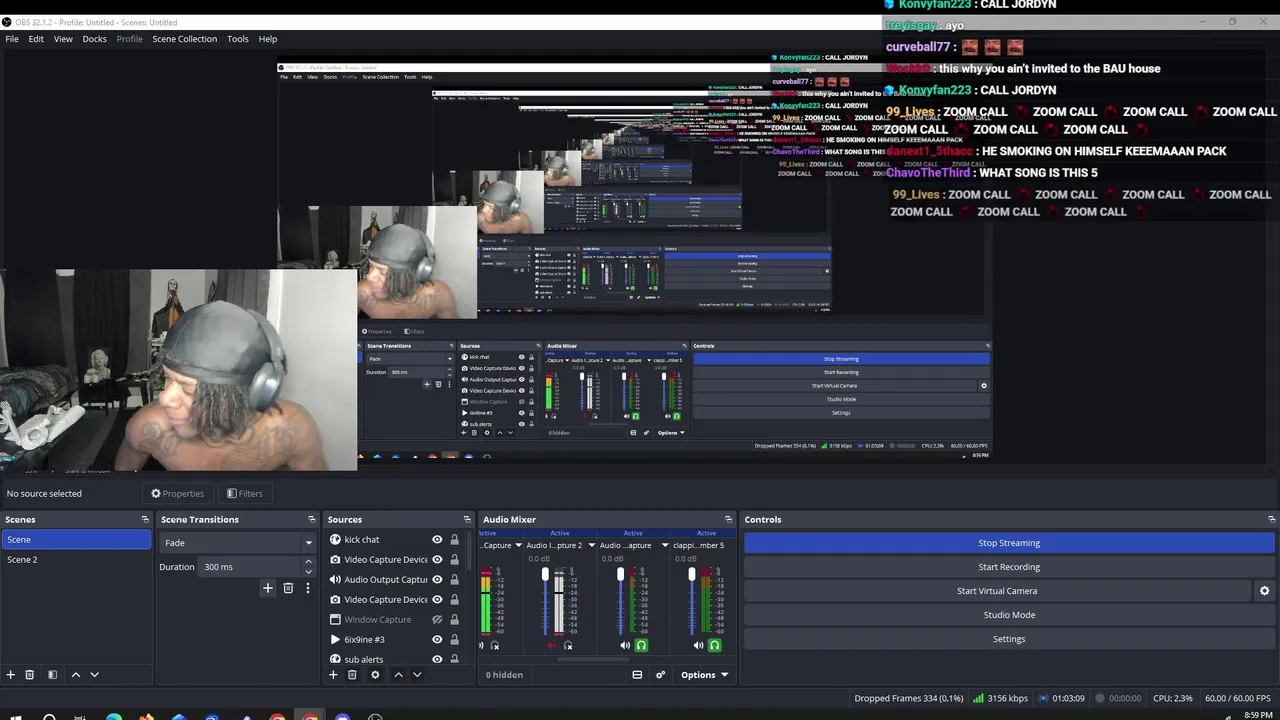The width and height of the screenshot is (1280, 720).
Task: Remove selected scene with trash icon
Action: click(29, 675)
